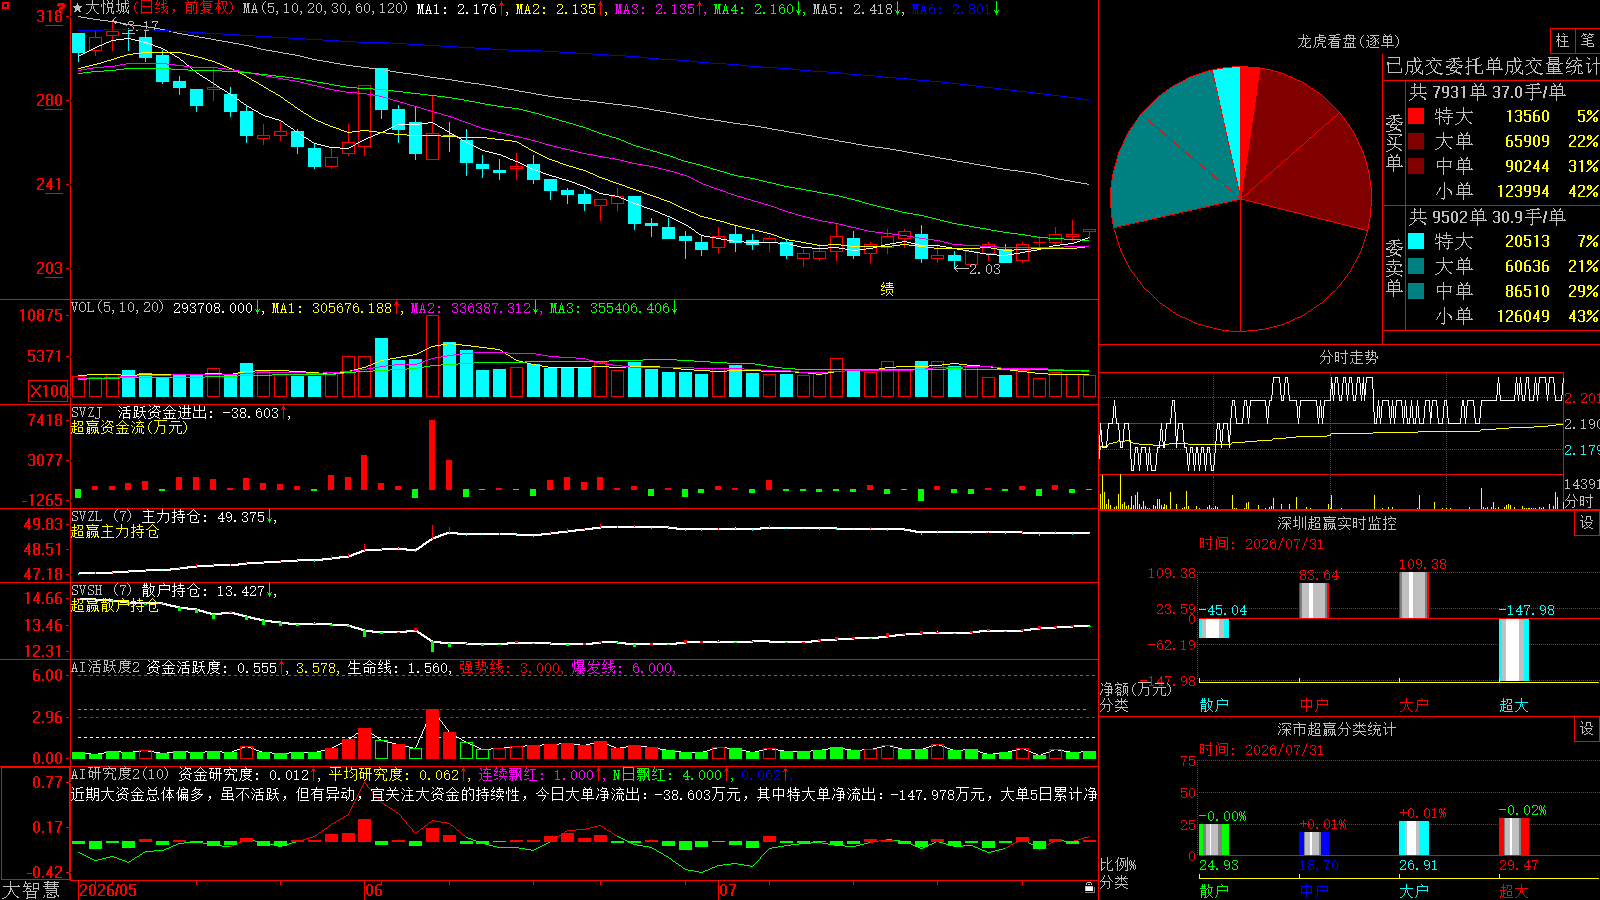Viewport: 1600px width, 900px height.
Task: Click the sell-side 特大 value 20513
Action: (x=1527, y=241)
